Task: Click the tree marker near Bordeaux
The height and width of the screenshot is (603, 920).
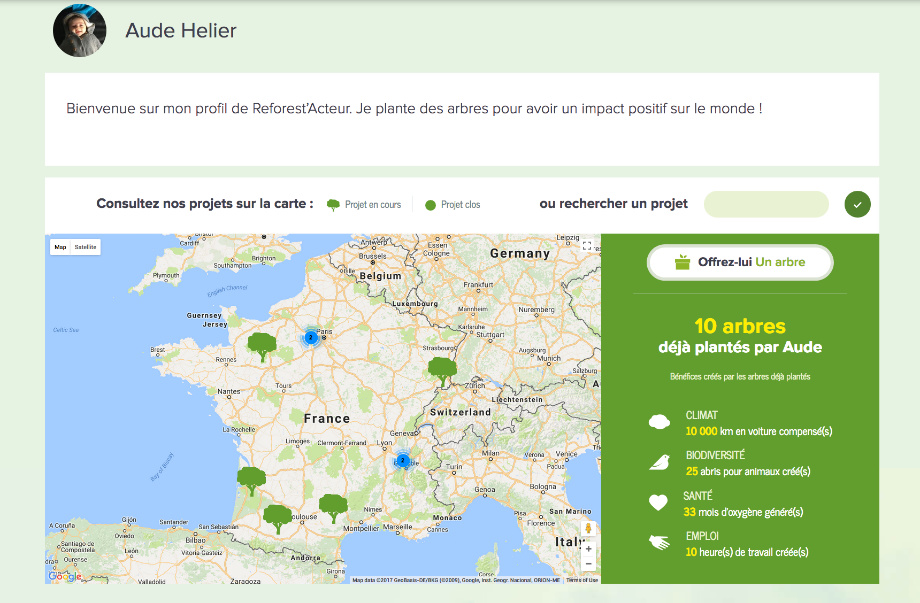Action: coord(251,481)
